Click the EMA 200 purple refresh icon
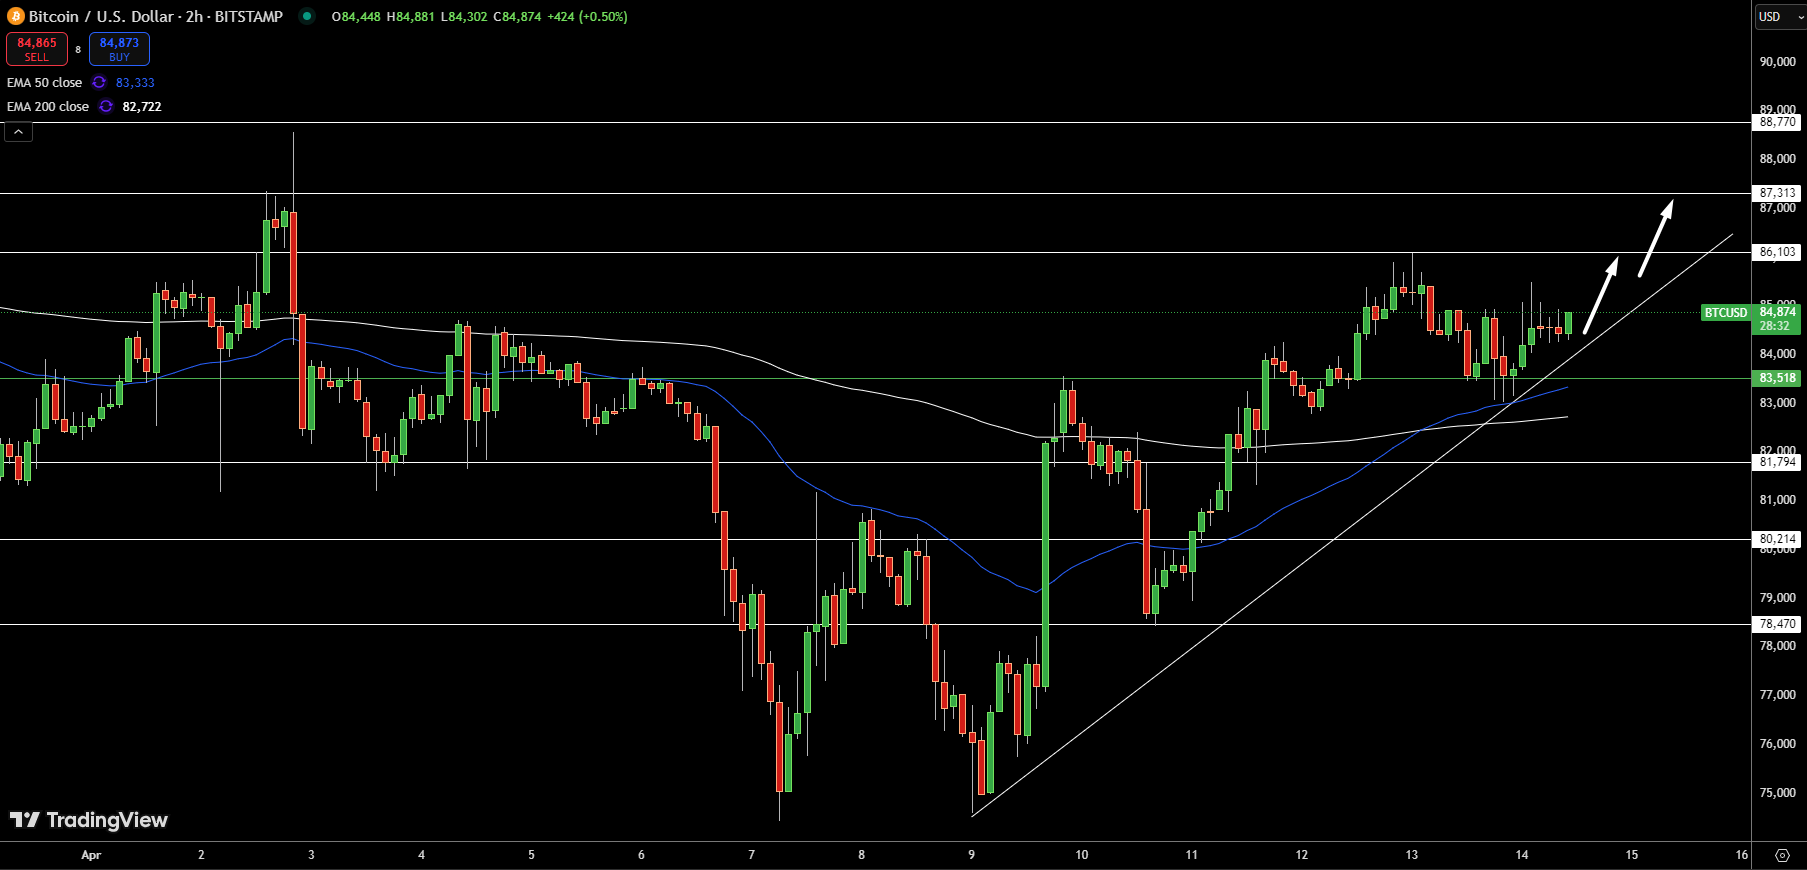Image resolution: width=1807 pixels, height=870 pixels. click(x=106, y=107)
